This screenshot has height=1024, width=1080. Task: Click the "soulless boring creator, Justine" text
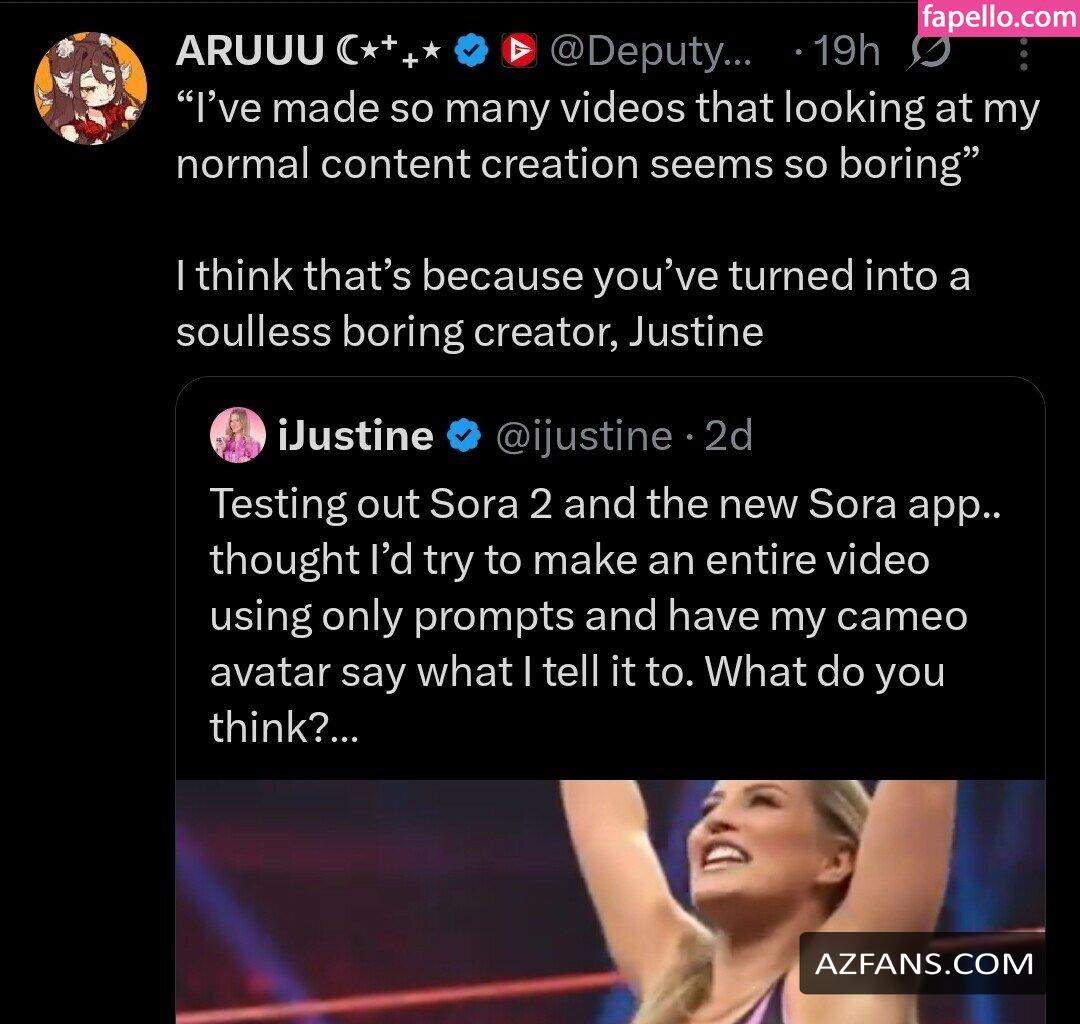click(469, 331)
